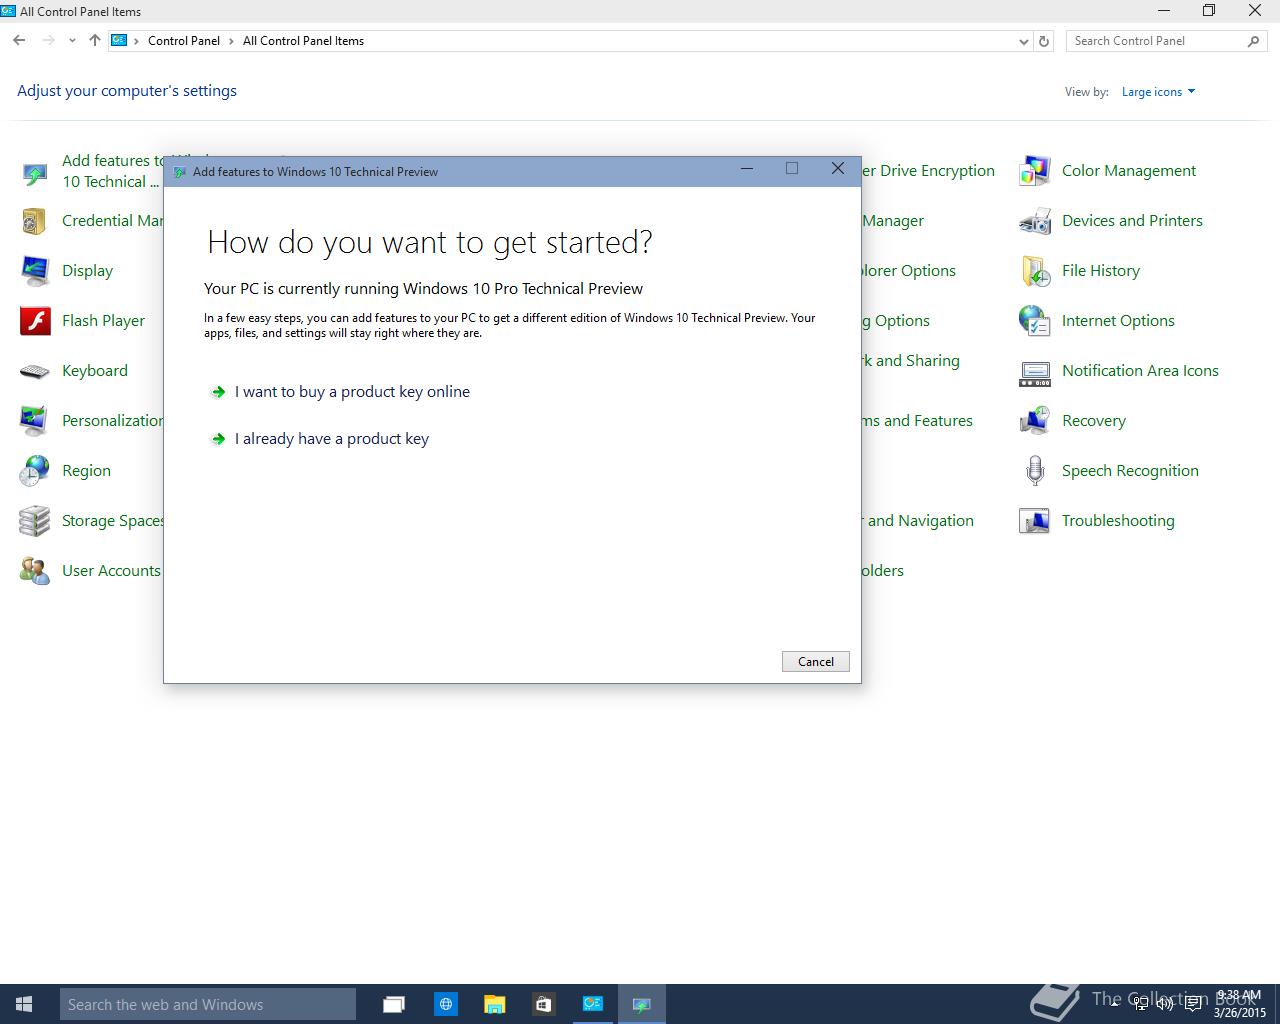Refresh the Control Panel address bar
Image resolution: width=1280 pixels, height=1024 pixels.
(x=1044, y=41)
